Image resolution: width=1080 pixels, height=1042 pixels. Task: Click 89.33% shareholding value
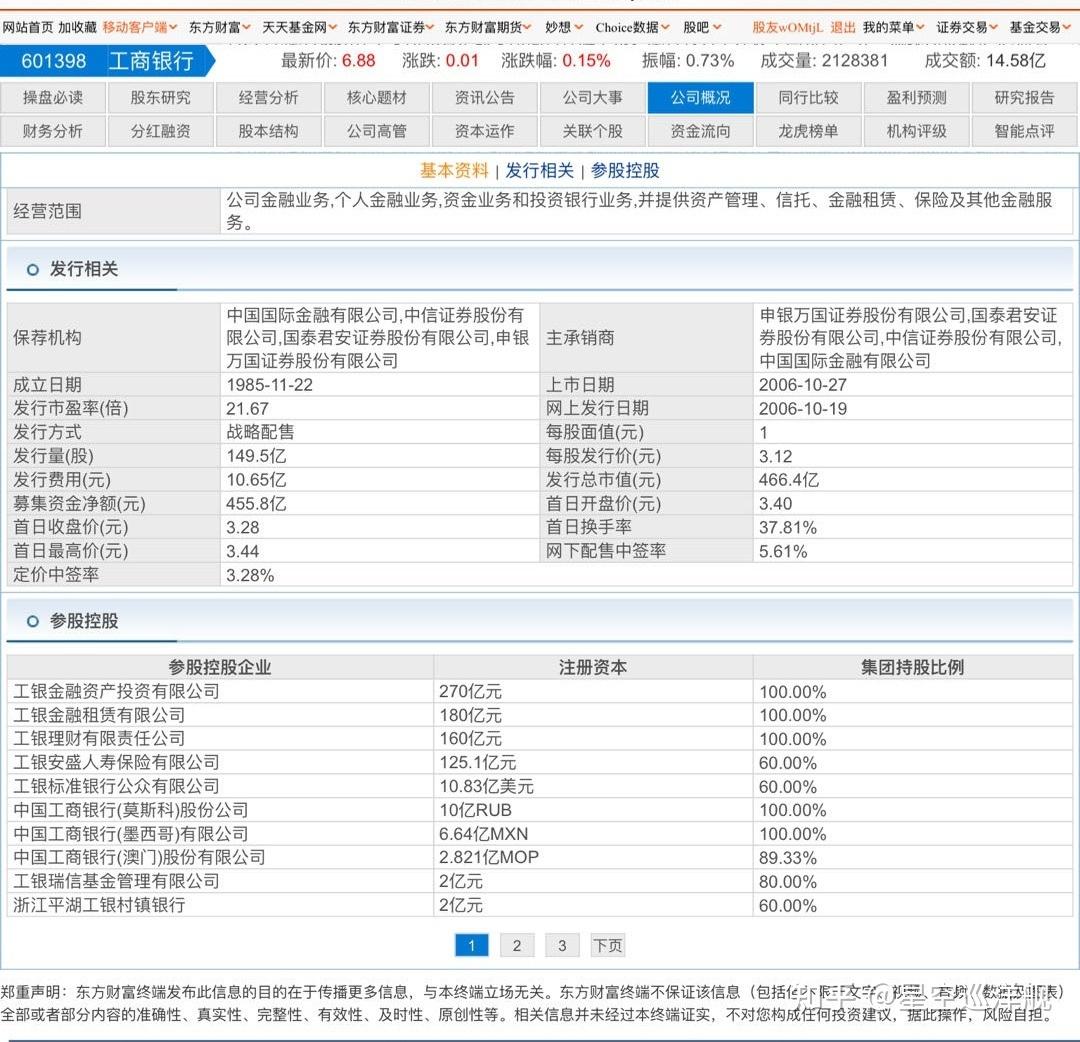pos(787,858)
